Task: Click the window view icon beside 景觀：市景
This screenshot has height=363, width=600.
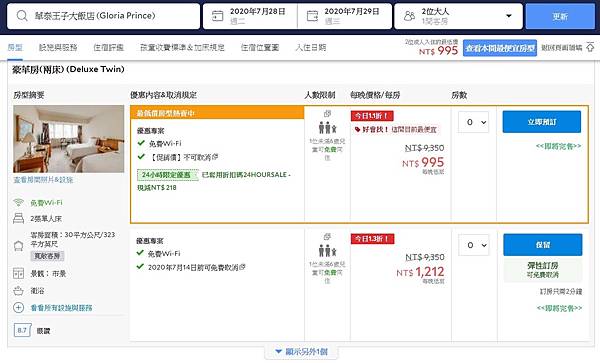Action: 18,273
